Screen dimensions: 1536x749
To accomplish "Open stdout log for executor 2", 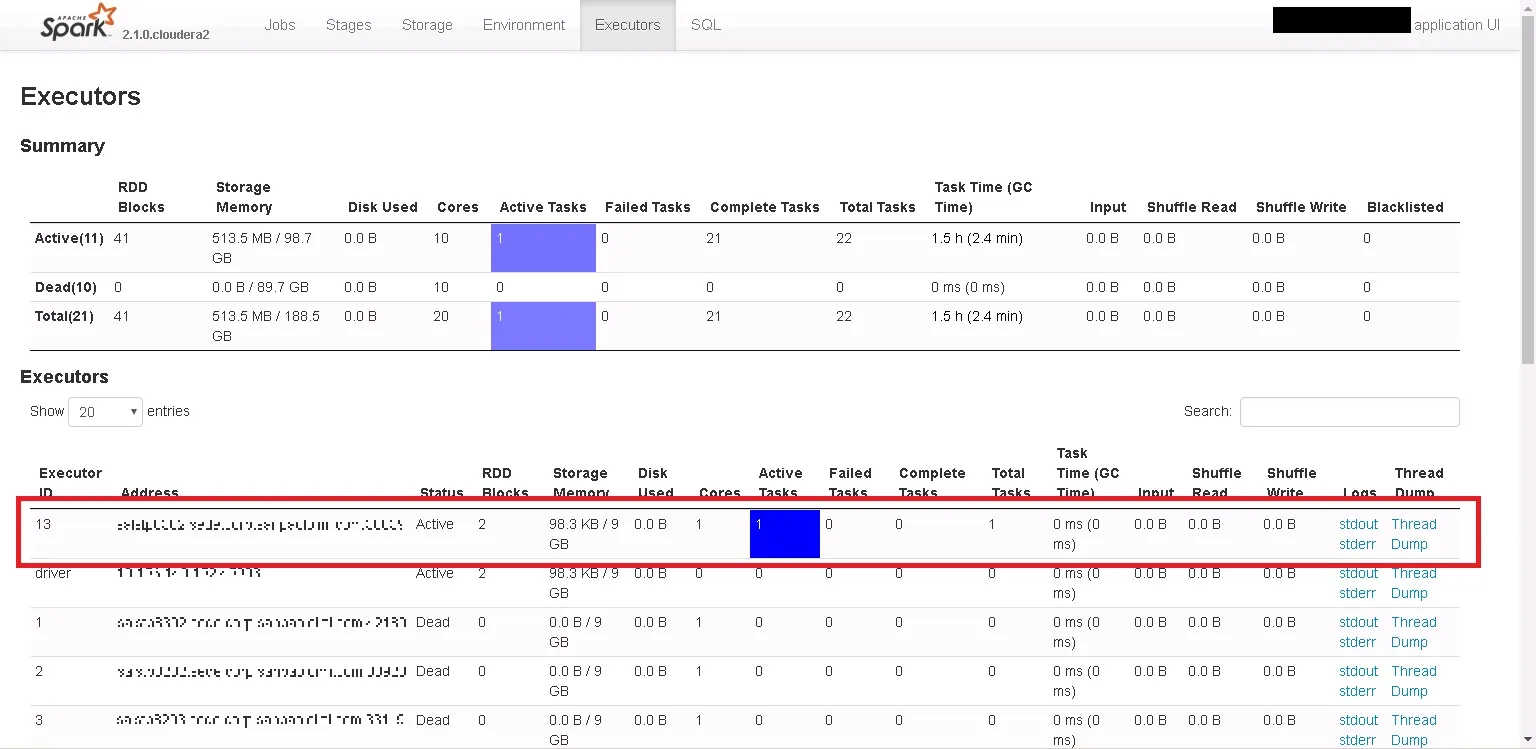I will [x=1358, y=671].
